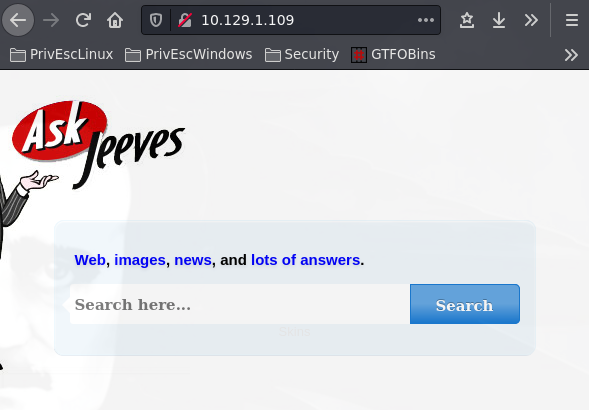Open the PrivEscLinux bookmarks folder
This screenshot has width=589, height=410.
[61, 54]
